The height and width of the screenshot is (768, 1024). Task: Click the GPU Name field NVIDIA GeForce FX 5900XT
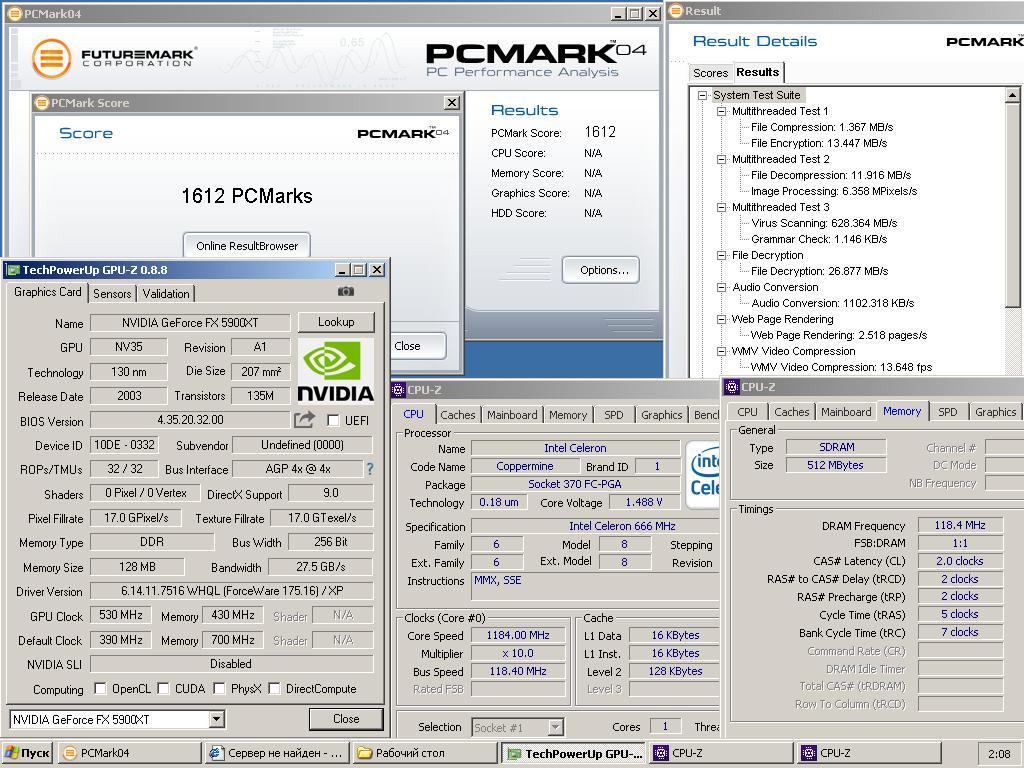[x=190, y=323]
